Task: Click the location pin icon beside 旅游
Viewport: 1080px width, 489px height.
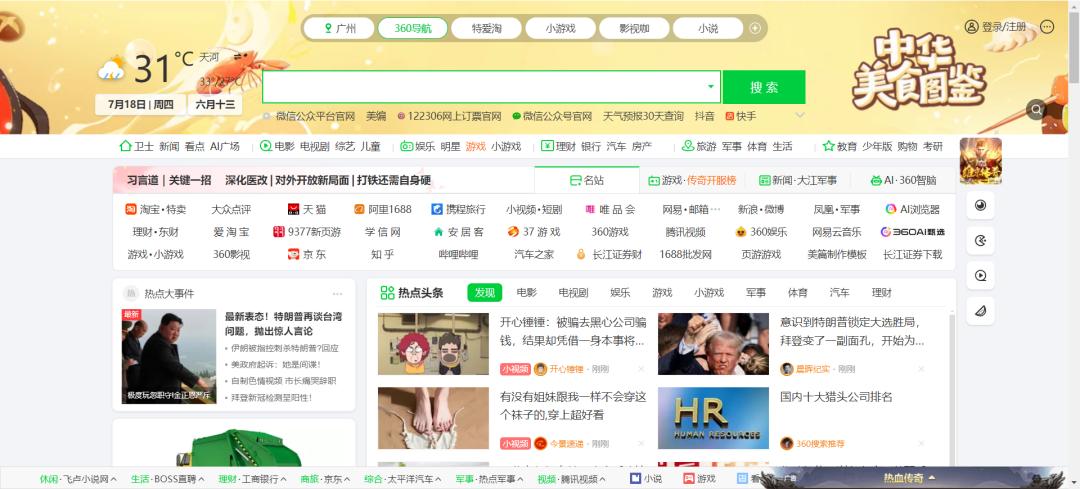Action: pos(687,146)
